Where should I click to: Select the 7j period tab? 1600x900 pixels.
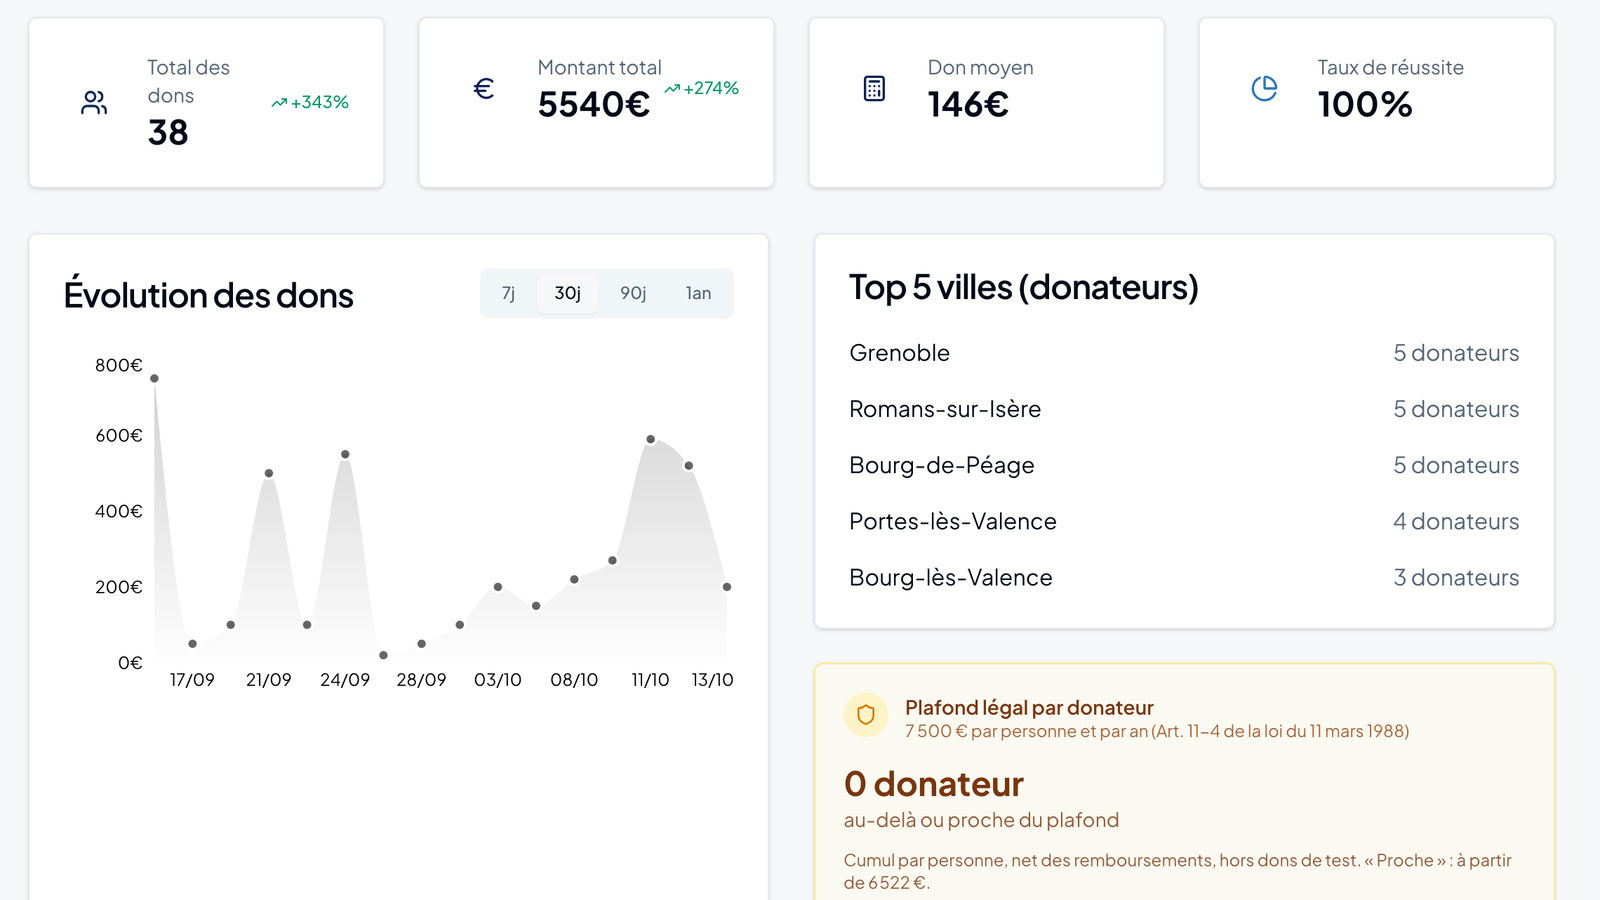pyautogui.click(x=508, y=293)
